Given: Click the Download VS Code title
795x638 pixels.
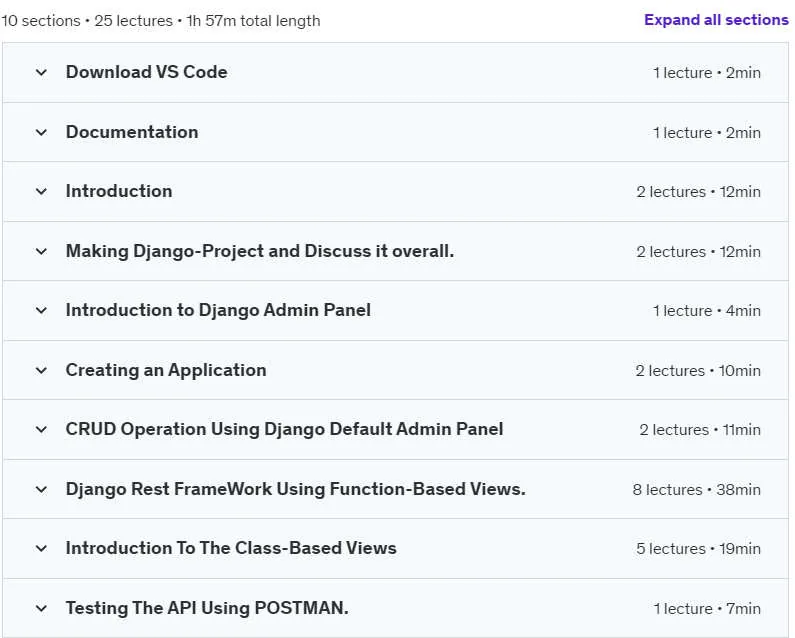Looking at the screenshot, I should tap(147, 72).
